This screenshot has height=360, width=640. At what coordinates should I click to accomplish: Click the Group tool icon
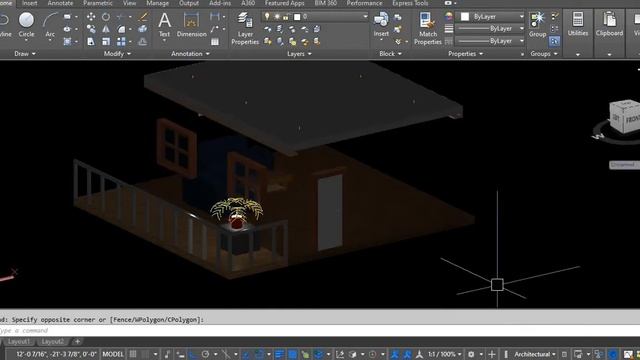coord(538,24)
